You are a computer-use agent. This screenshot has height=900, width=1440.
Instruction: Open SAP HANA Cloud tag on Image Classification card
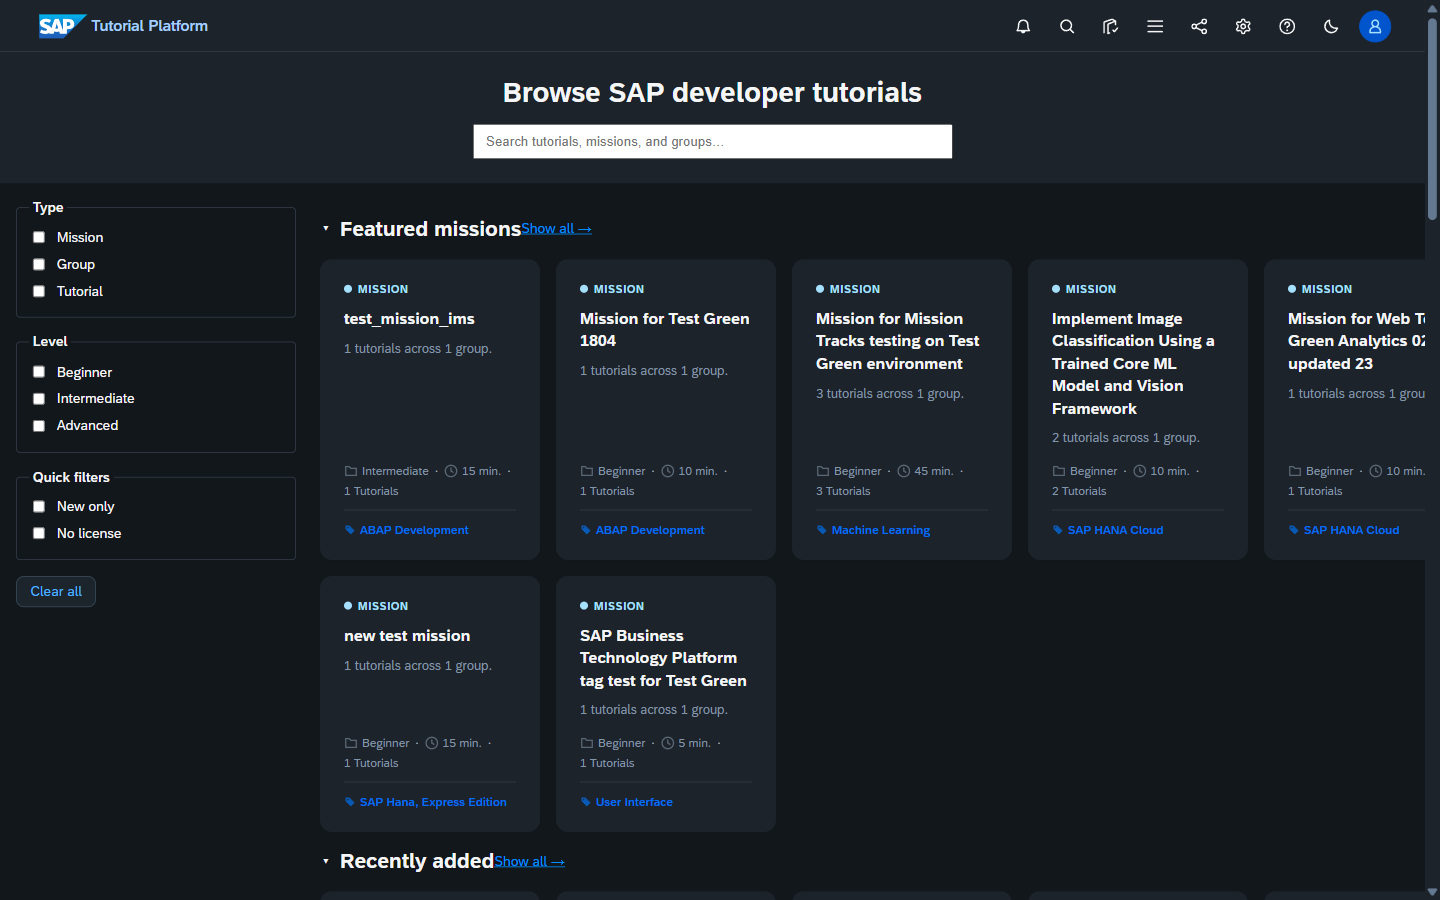[1115, 530]
